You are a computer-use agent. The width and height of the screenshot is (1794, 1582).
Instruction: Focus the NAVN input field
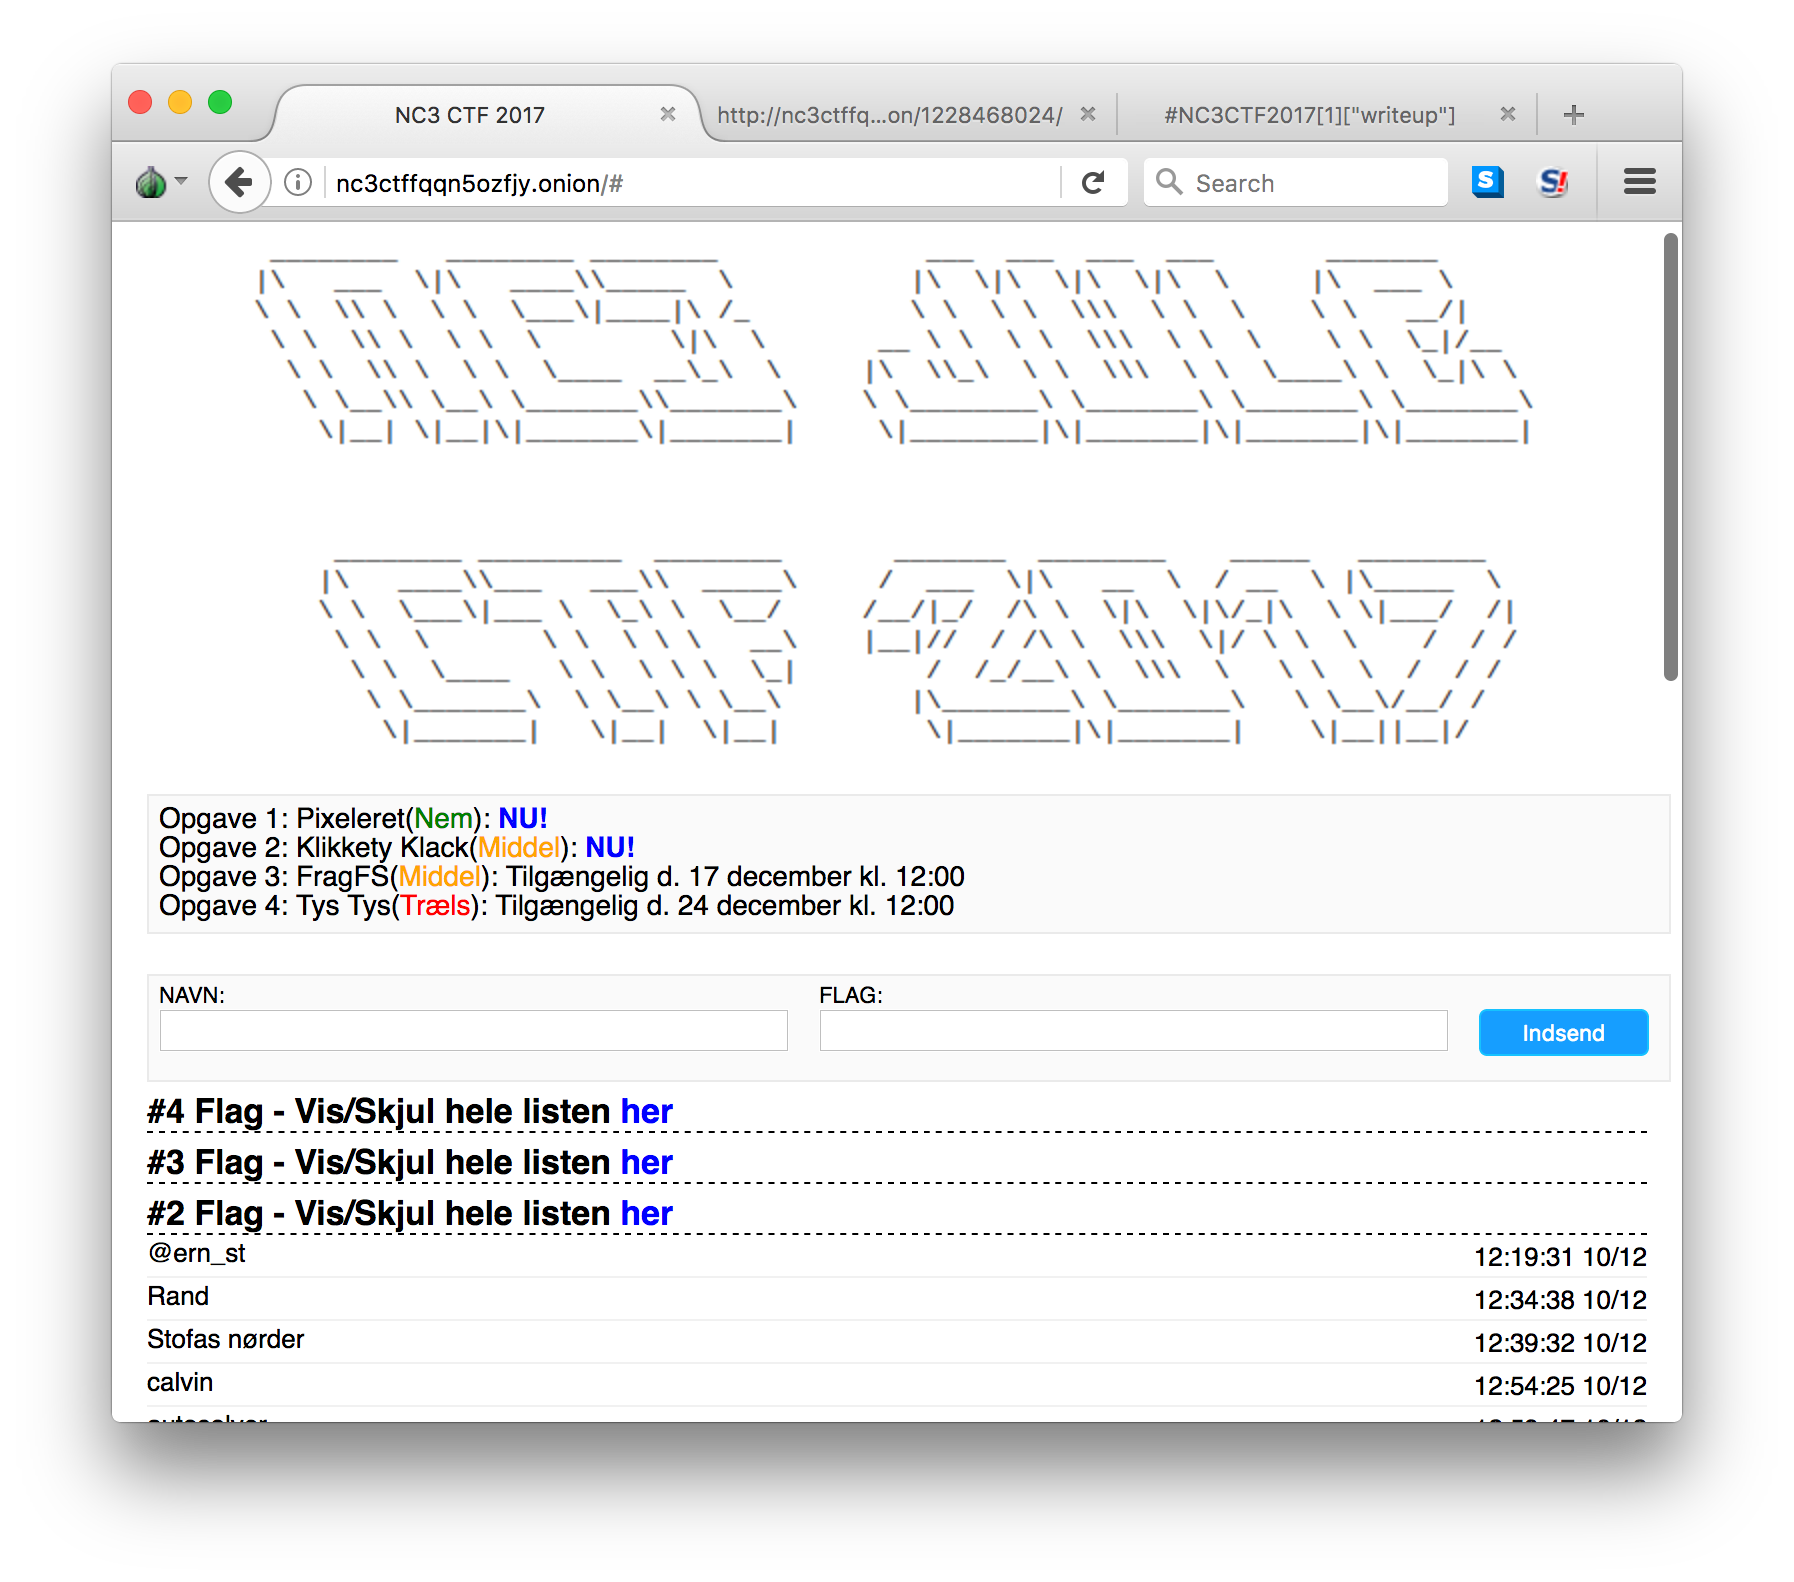pyautogui.click(x=473, y=1030)
